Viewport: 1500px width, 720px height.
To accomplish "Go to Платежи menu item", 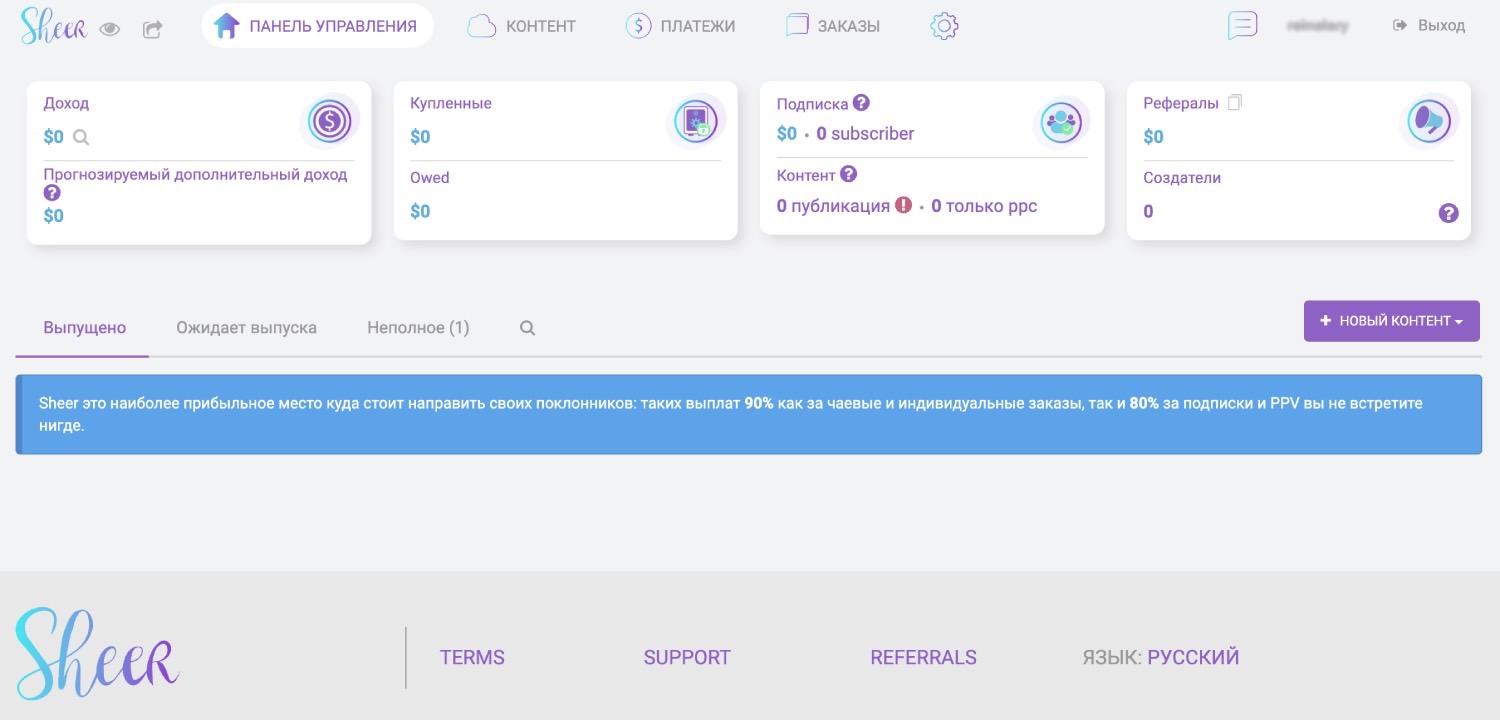I will pos(680,26).
